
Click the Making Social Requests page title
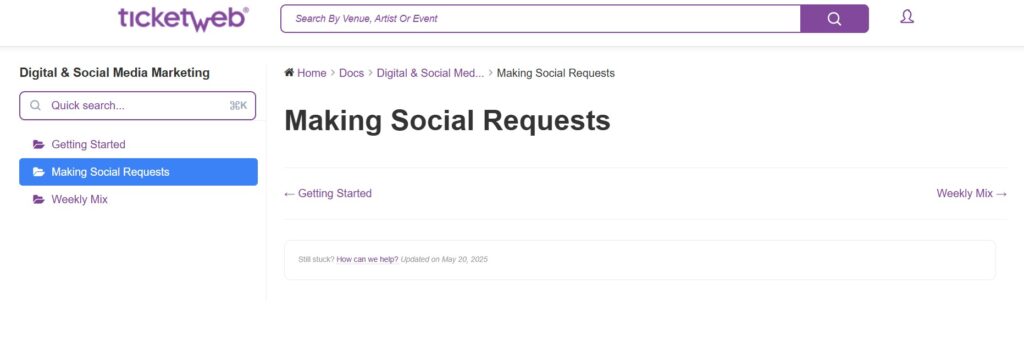[x=447, y=120]
